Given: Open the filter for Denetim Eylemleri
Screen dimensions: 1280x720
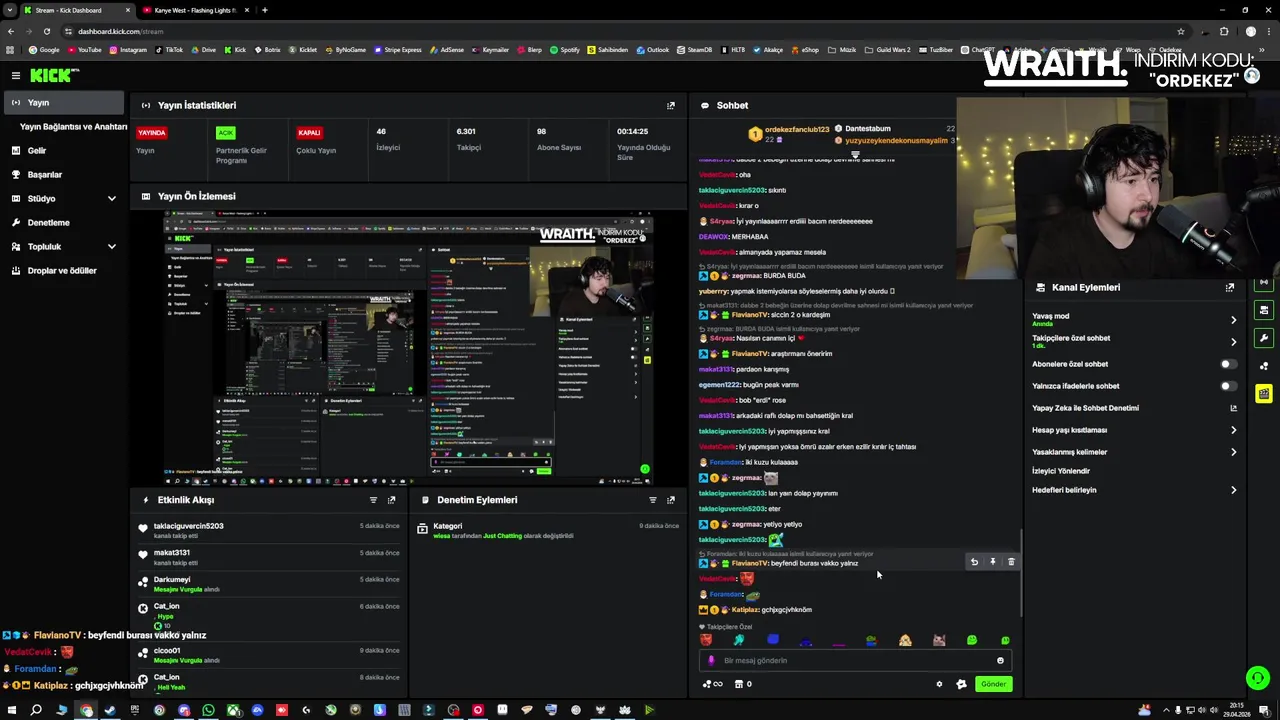Looking at the screenshot, I should click(652, 500).
